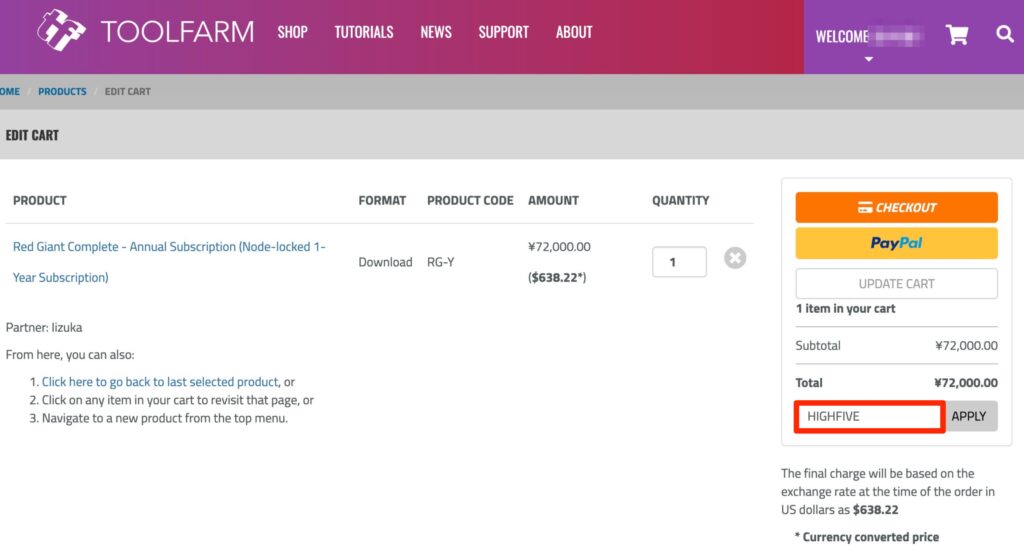Go to Home breadcrumb link
Screen dimensions: 1024x549
pyautogui.click(x=10, y=91)
